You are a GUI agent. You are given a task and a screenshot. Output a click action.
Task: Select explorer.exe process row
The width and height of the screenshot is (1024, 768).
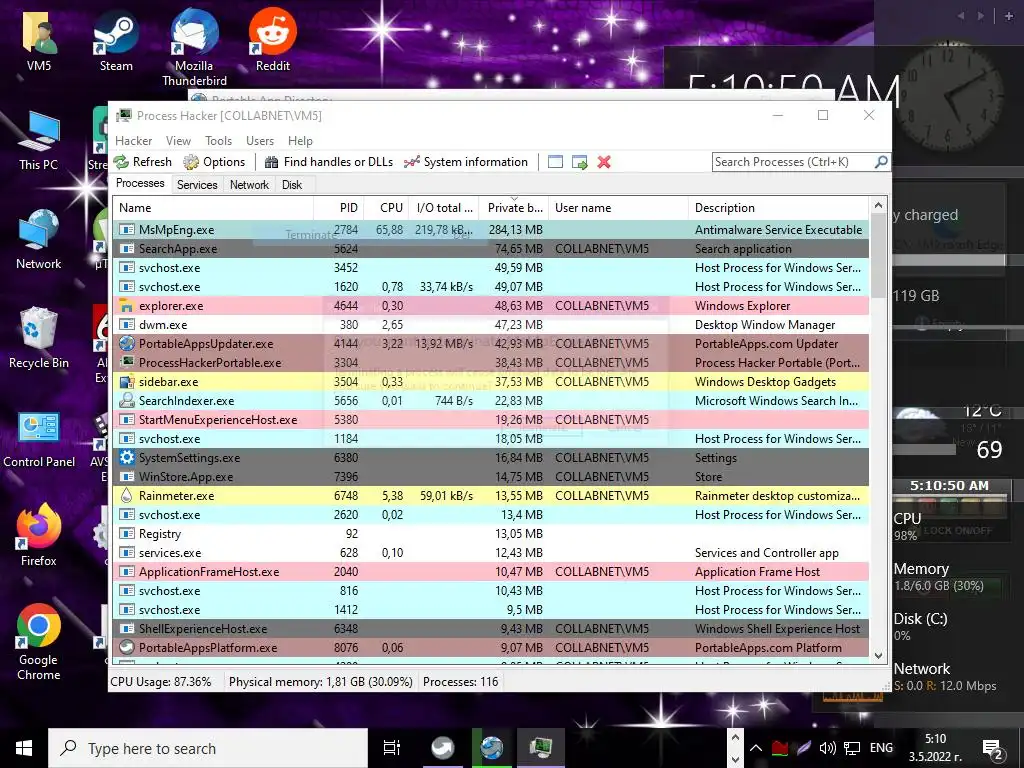click(491, 306)
